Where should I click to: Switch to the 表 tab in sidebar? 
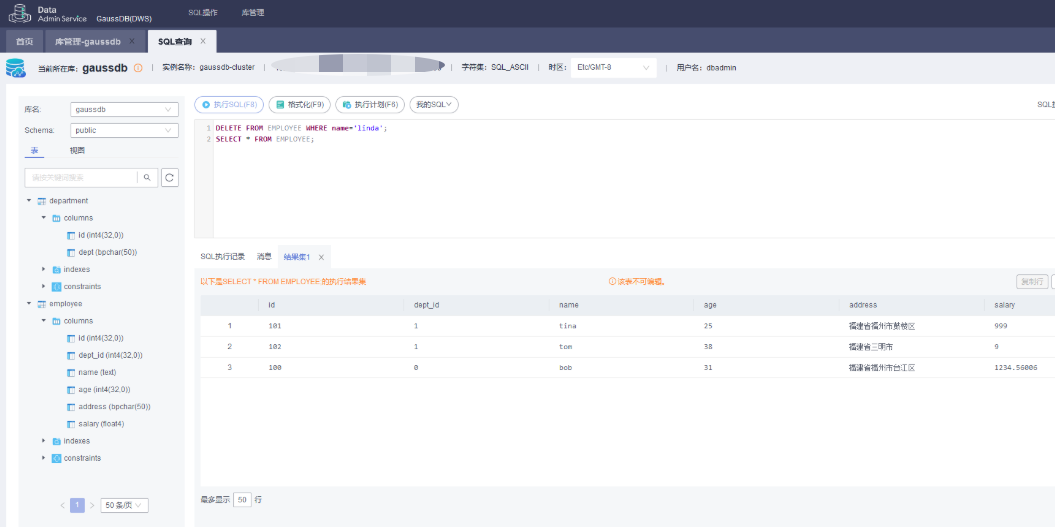(34, 151)
